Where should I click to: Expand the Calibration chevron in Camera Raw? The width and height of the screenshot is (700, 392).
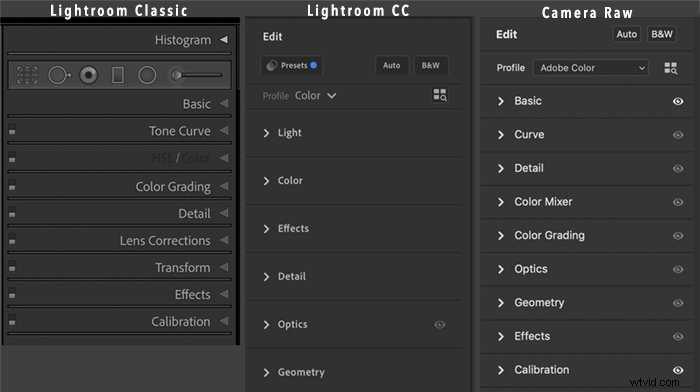[x=501, y=370]
